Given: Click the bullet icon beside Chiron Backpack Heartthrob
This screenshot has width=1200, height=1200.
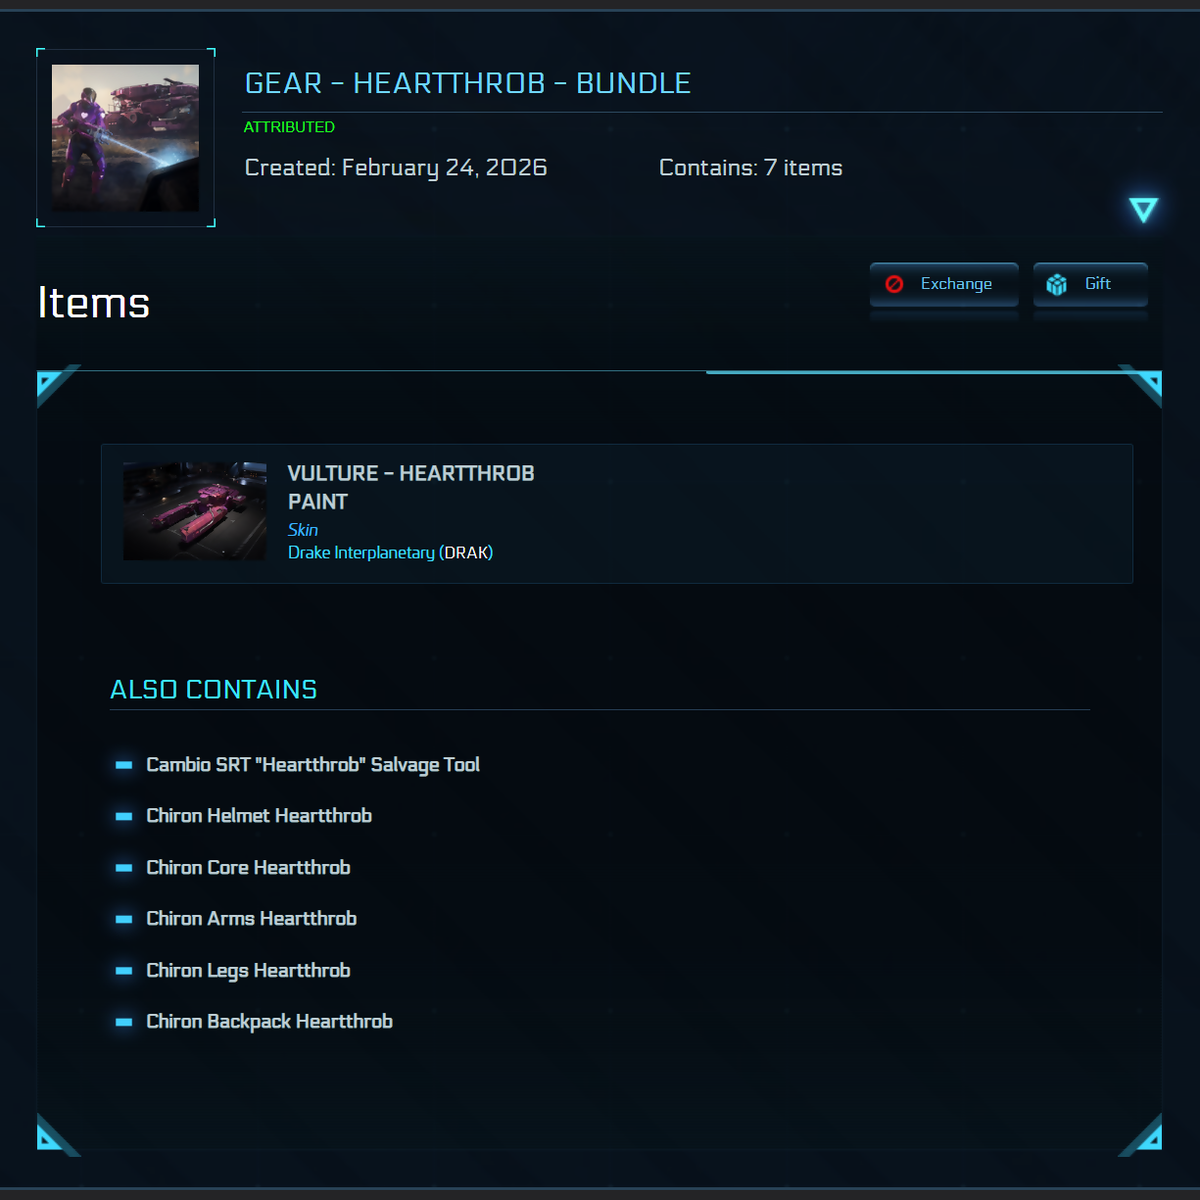Looking at the screenshot, I should coord(124,1022).
